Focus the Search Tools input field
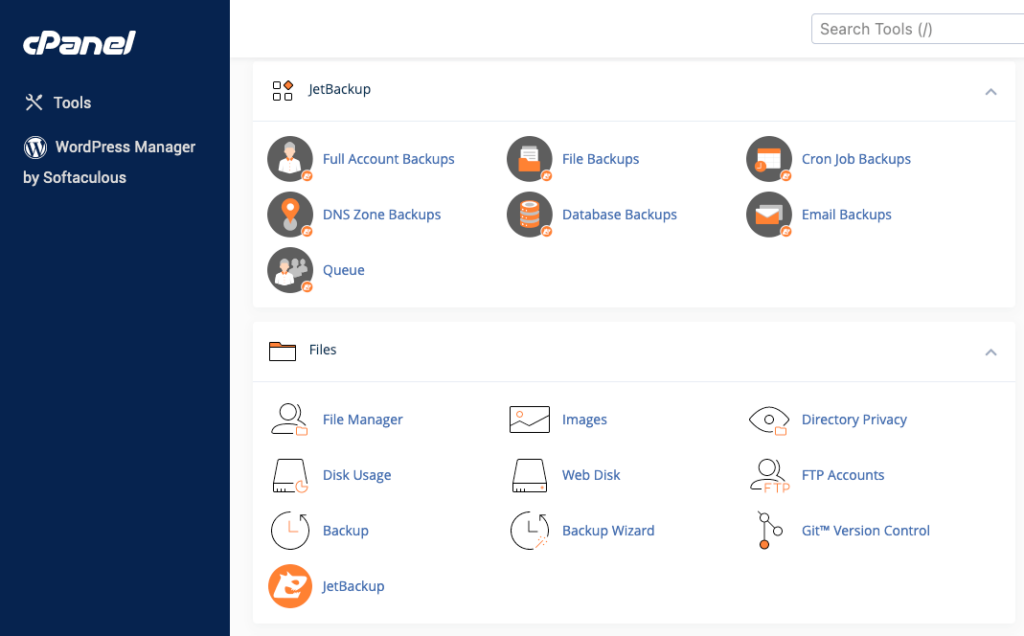The image size is (1024, 636). coord(917,29)
